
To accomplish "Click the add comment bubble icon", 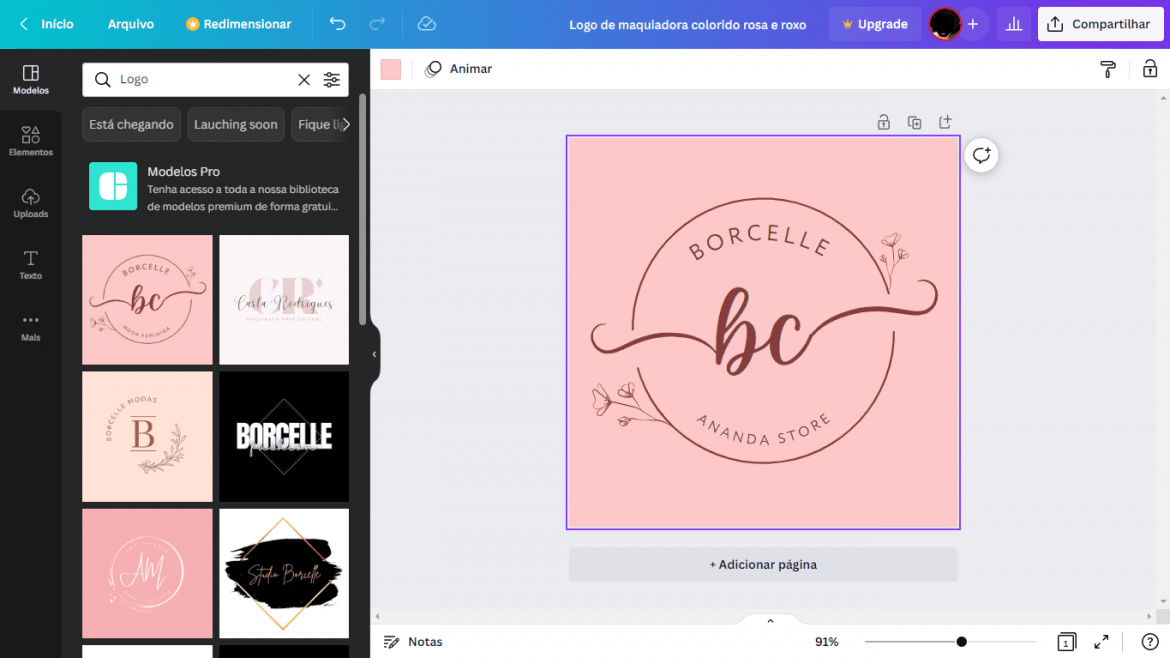I will coord(981,155).
